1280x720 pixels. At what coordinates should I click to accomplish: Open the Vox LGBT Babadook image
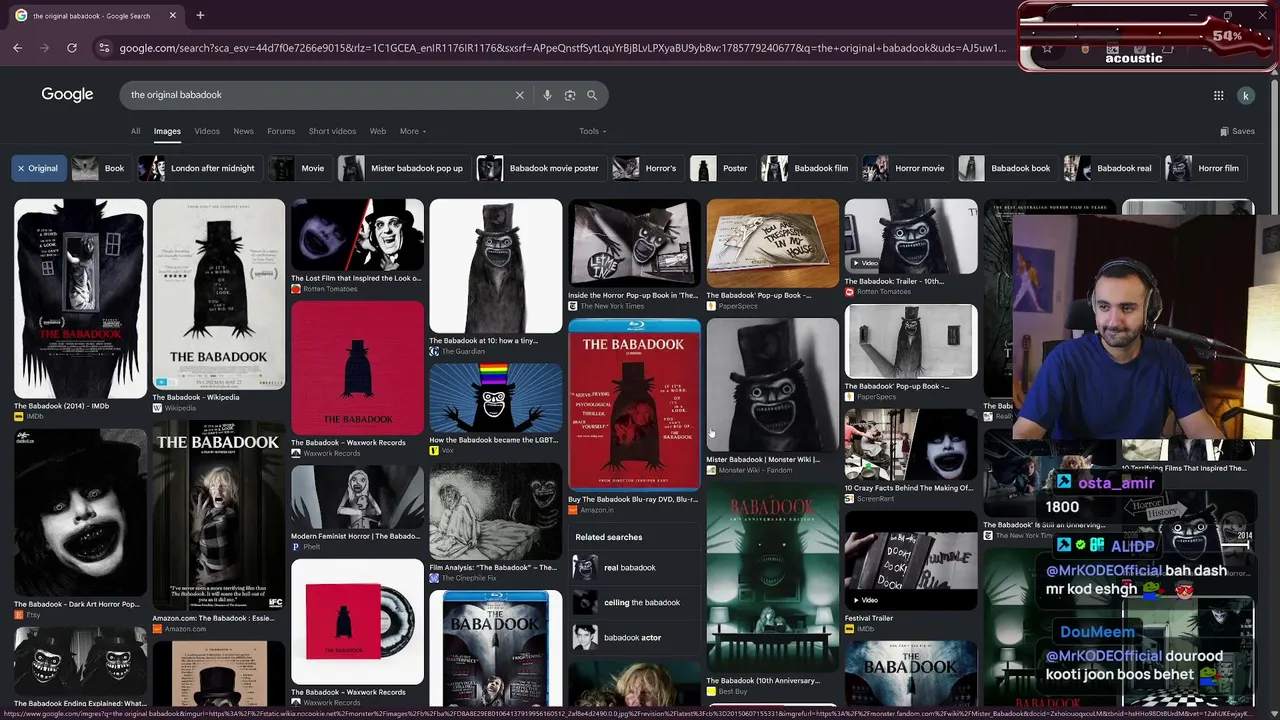(496, 396)
